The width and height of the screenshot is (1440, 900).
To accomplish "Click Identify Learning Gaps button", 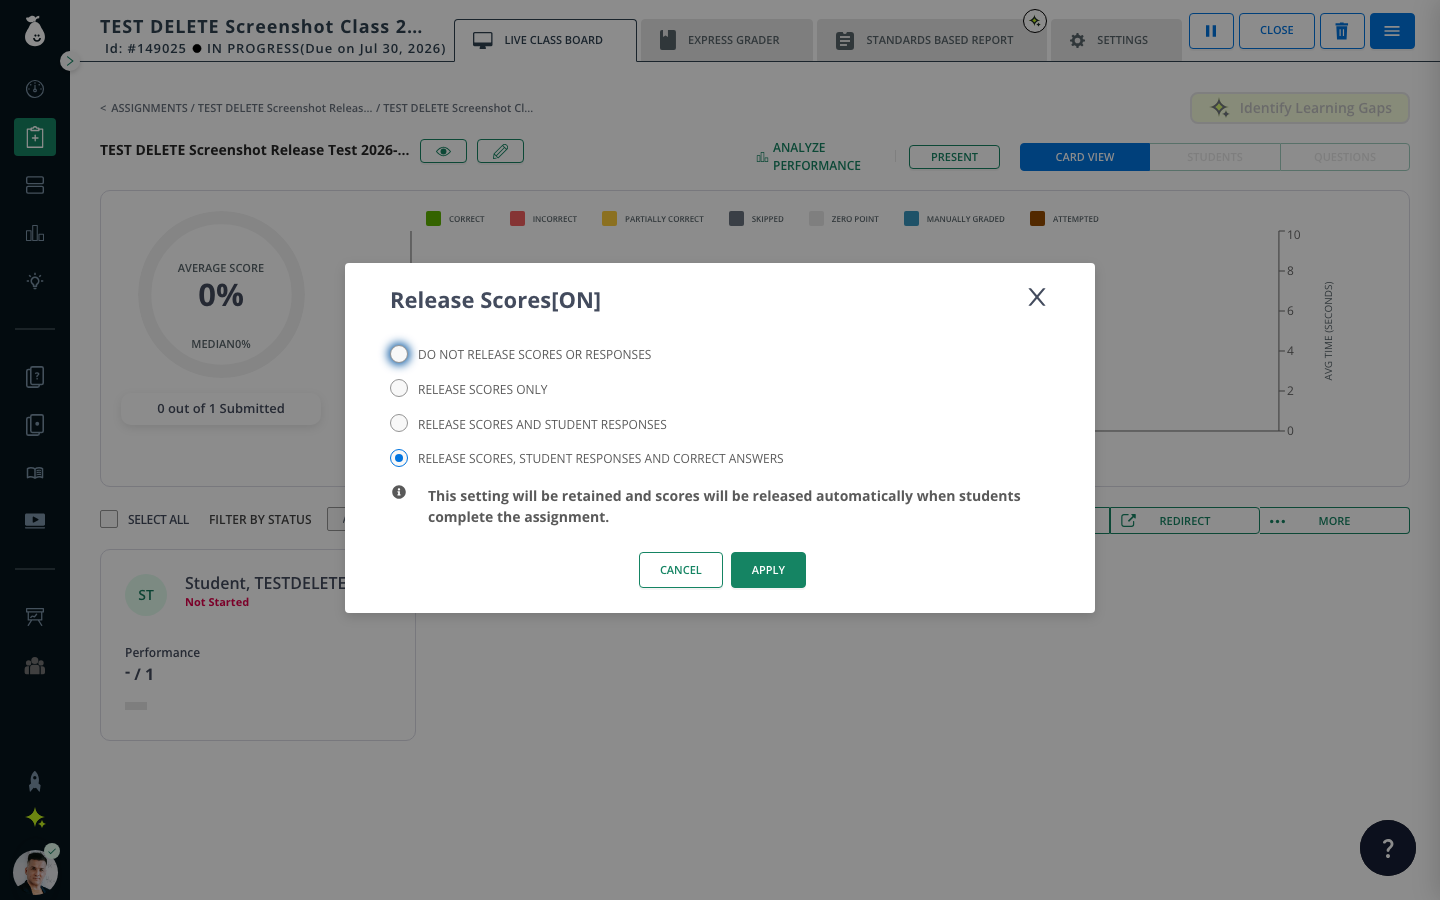I will point(1300,108).
